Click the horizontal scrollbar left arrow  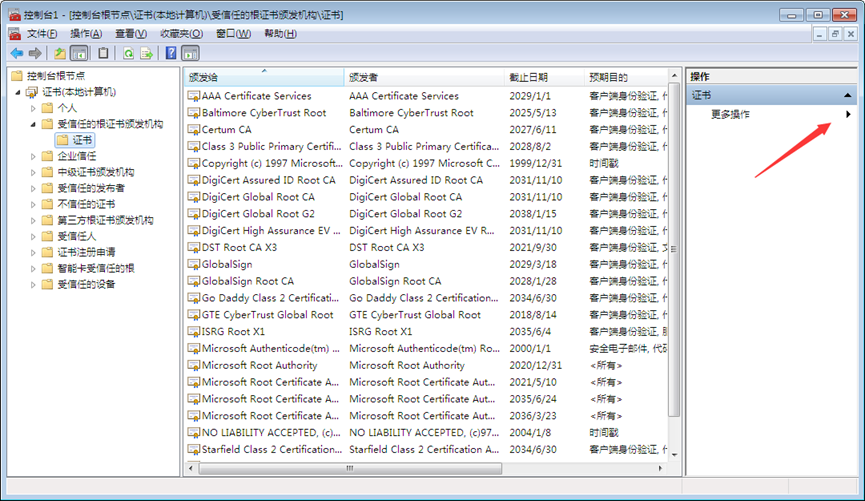pos(191,468)
